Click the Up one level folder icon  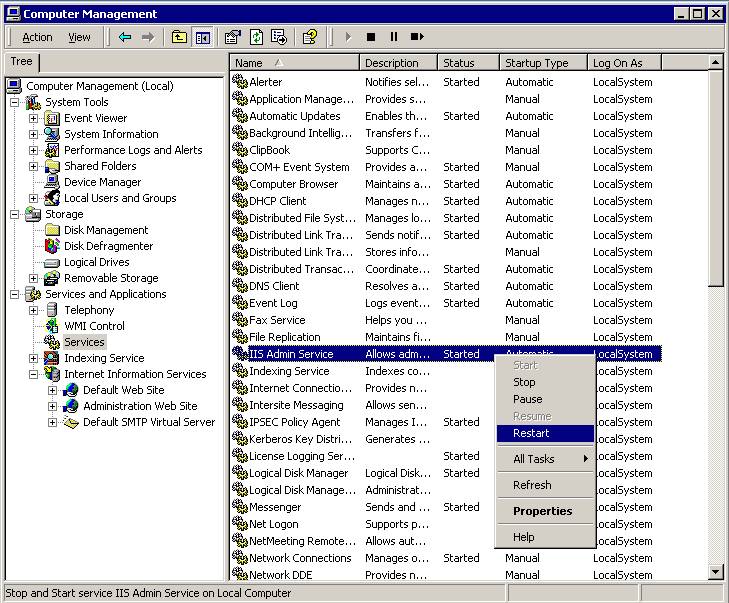pyautogui.click(x=179, y=37)
